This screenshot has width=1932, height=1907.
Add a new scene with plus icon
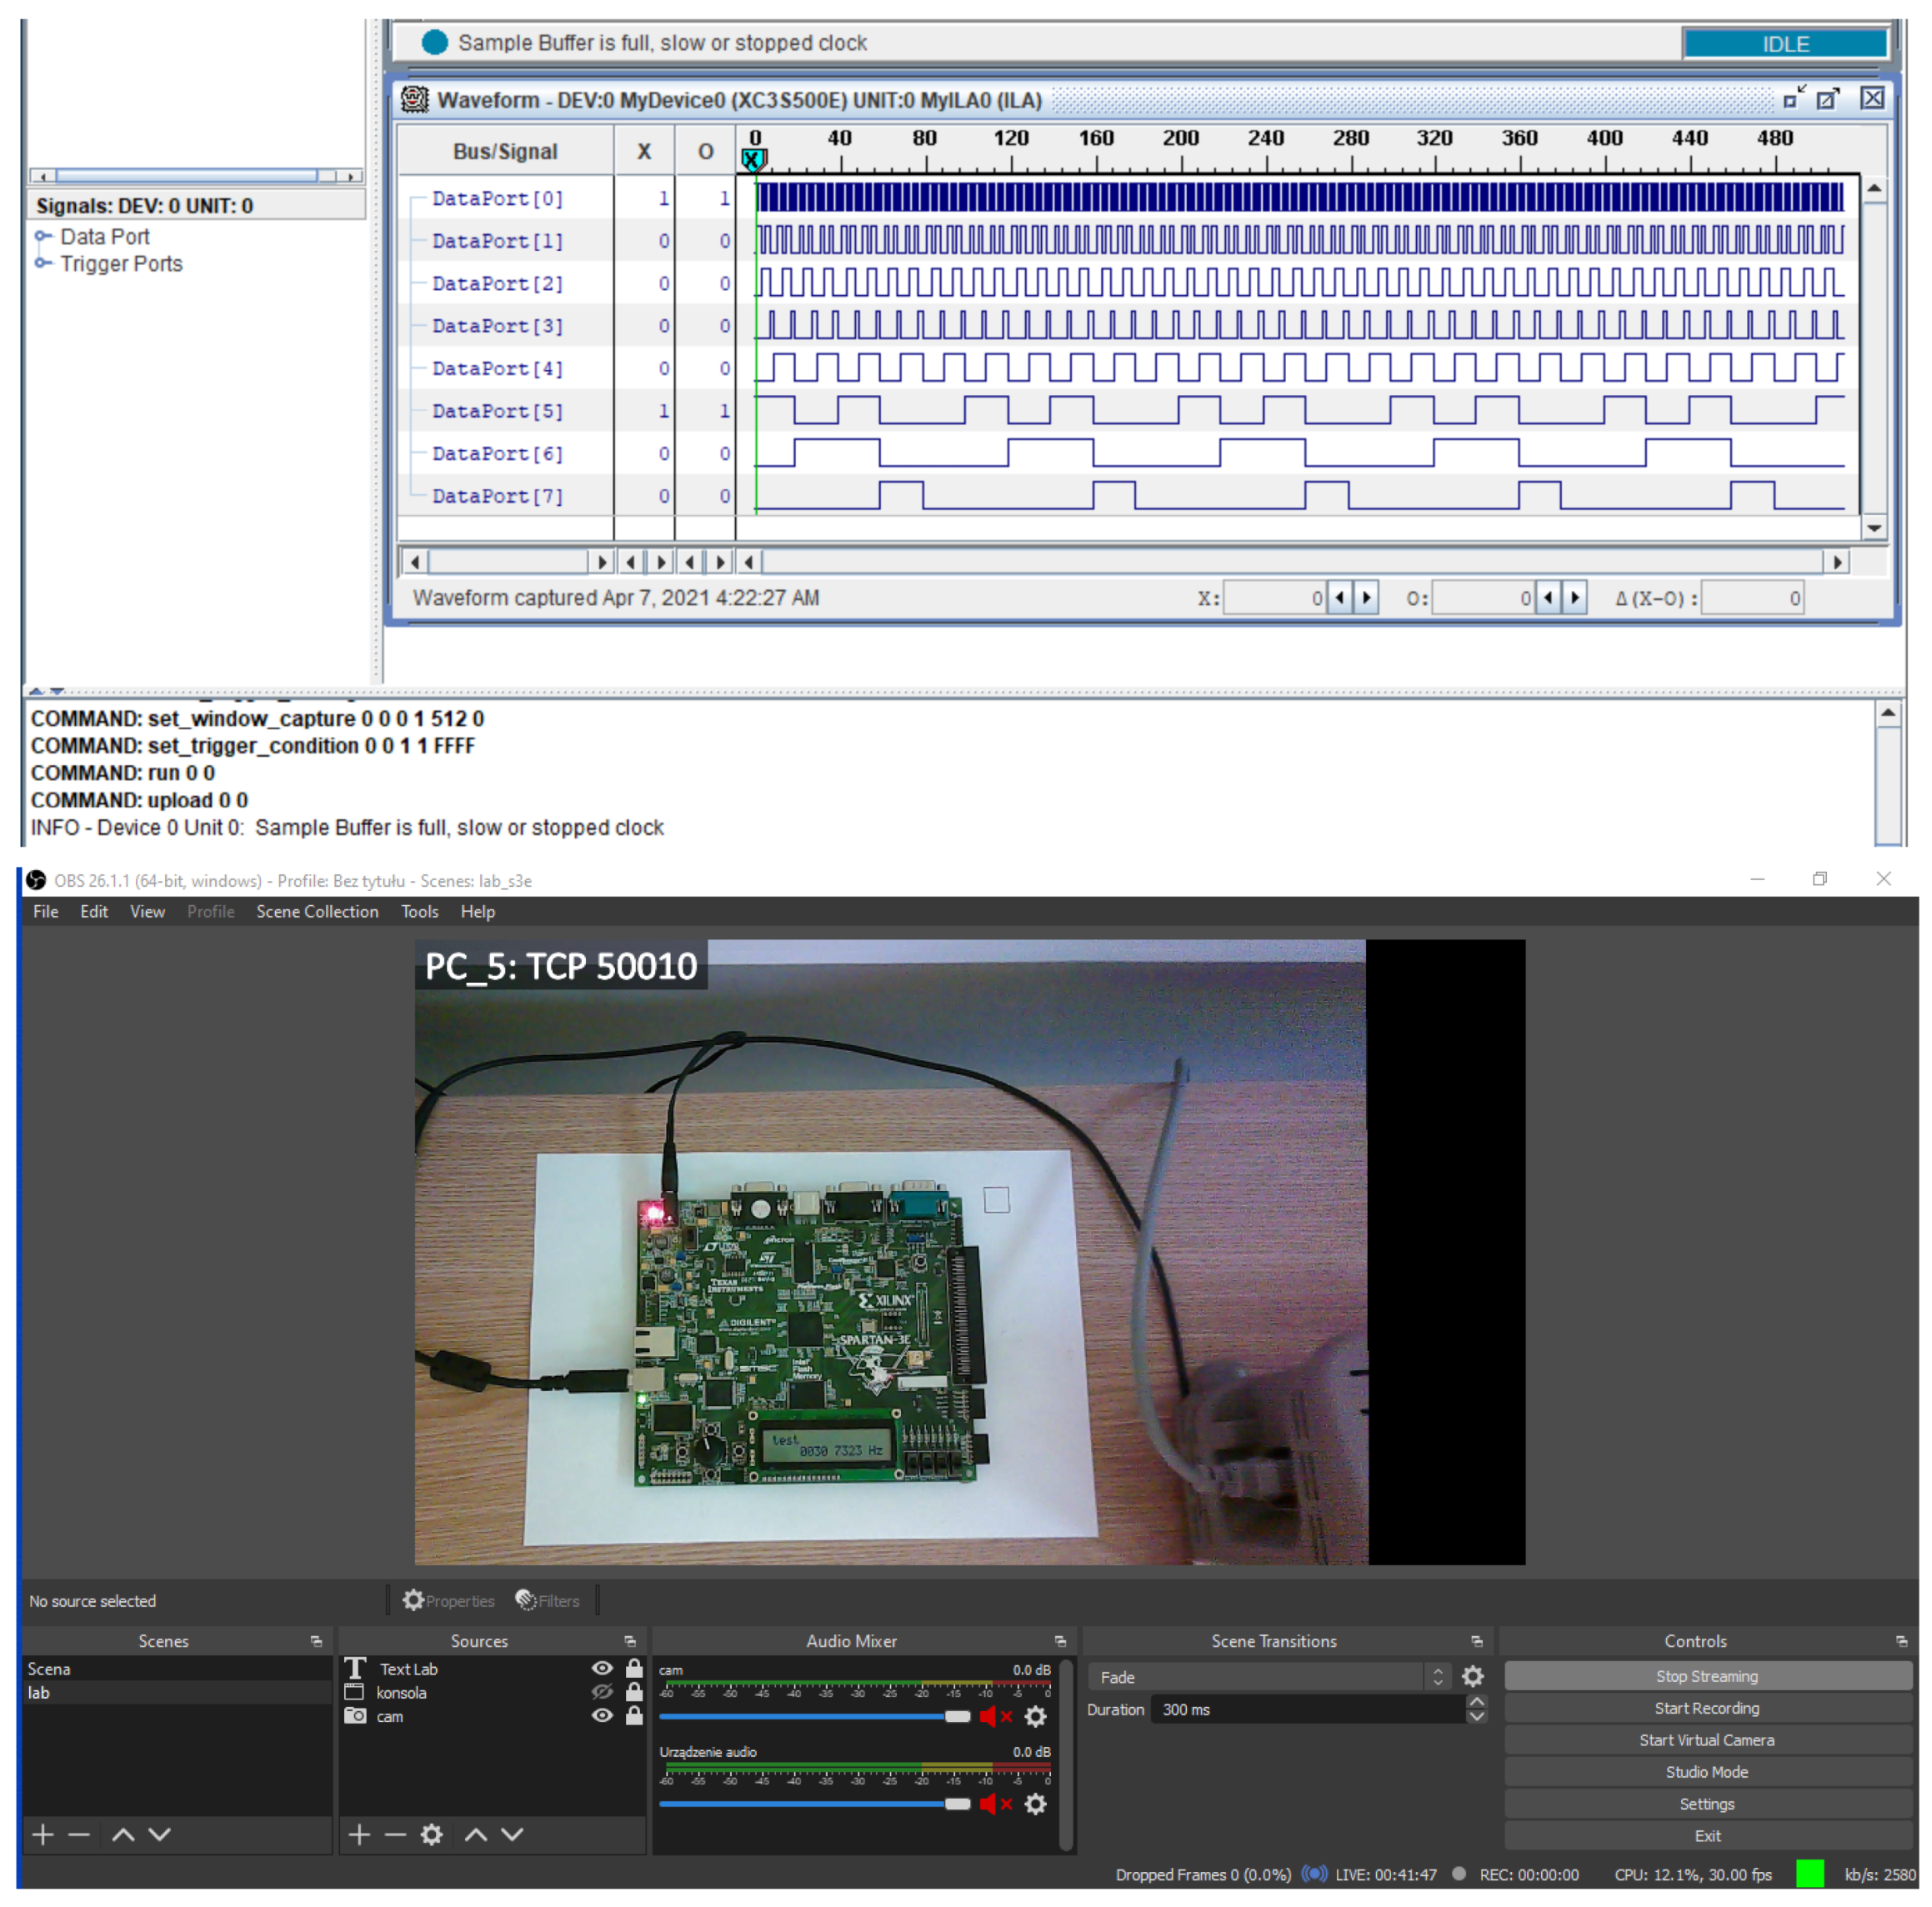tap(43, 1834)
